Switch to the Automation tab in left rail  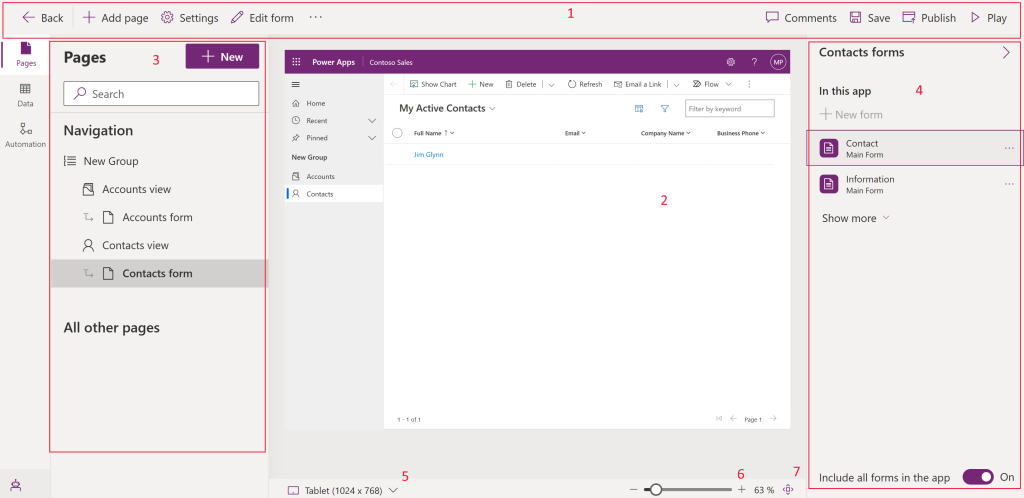pyautogui.click(x=25, y=135)
